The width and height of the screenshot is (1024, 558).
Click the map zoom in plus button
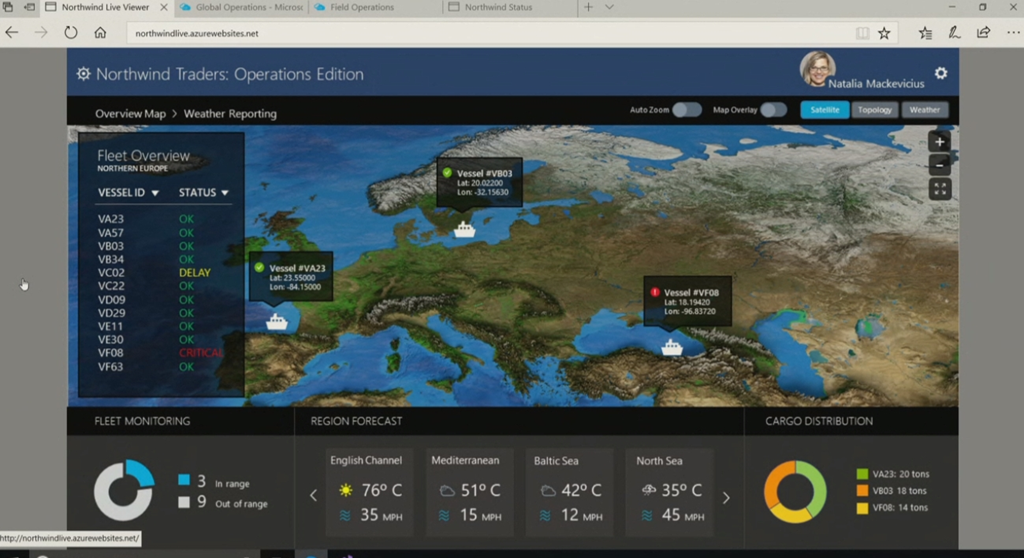[939, 142]
